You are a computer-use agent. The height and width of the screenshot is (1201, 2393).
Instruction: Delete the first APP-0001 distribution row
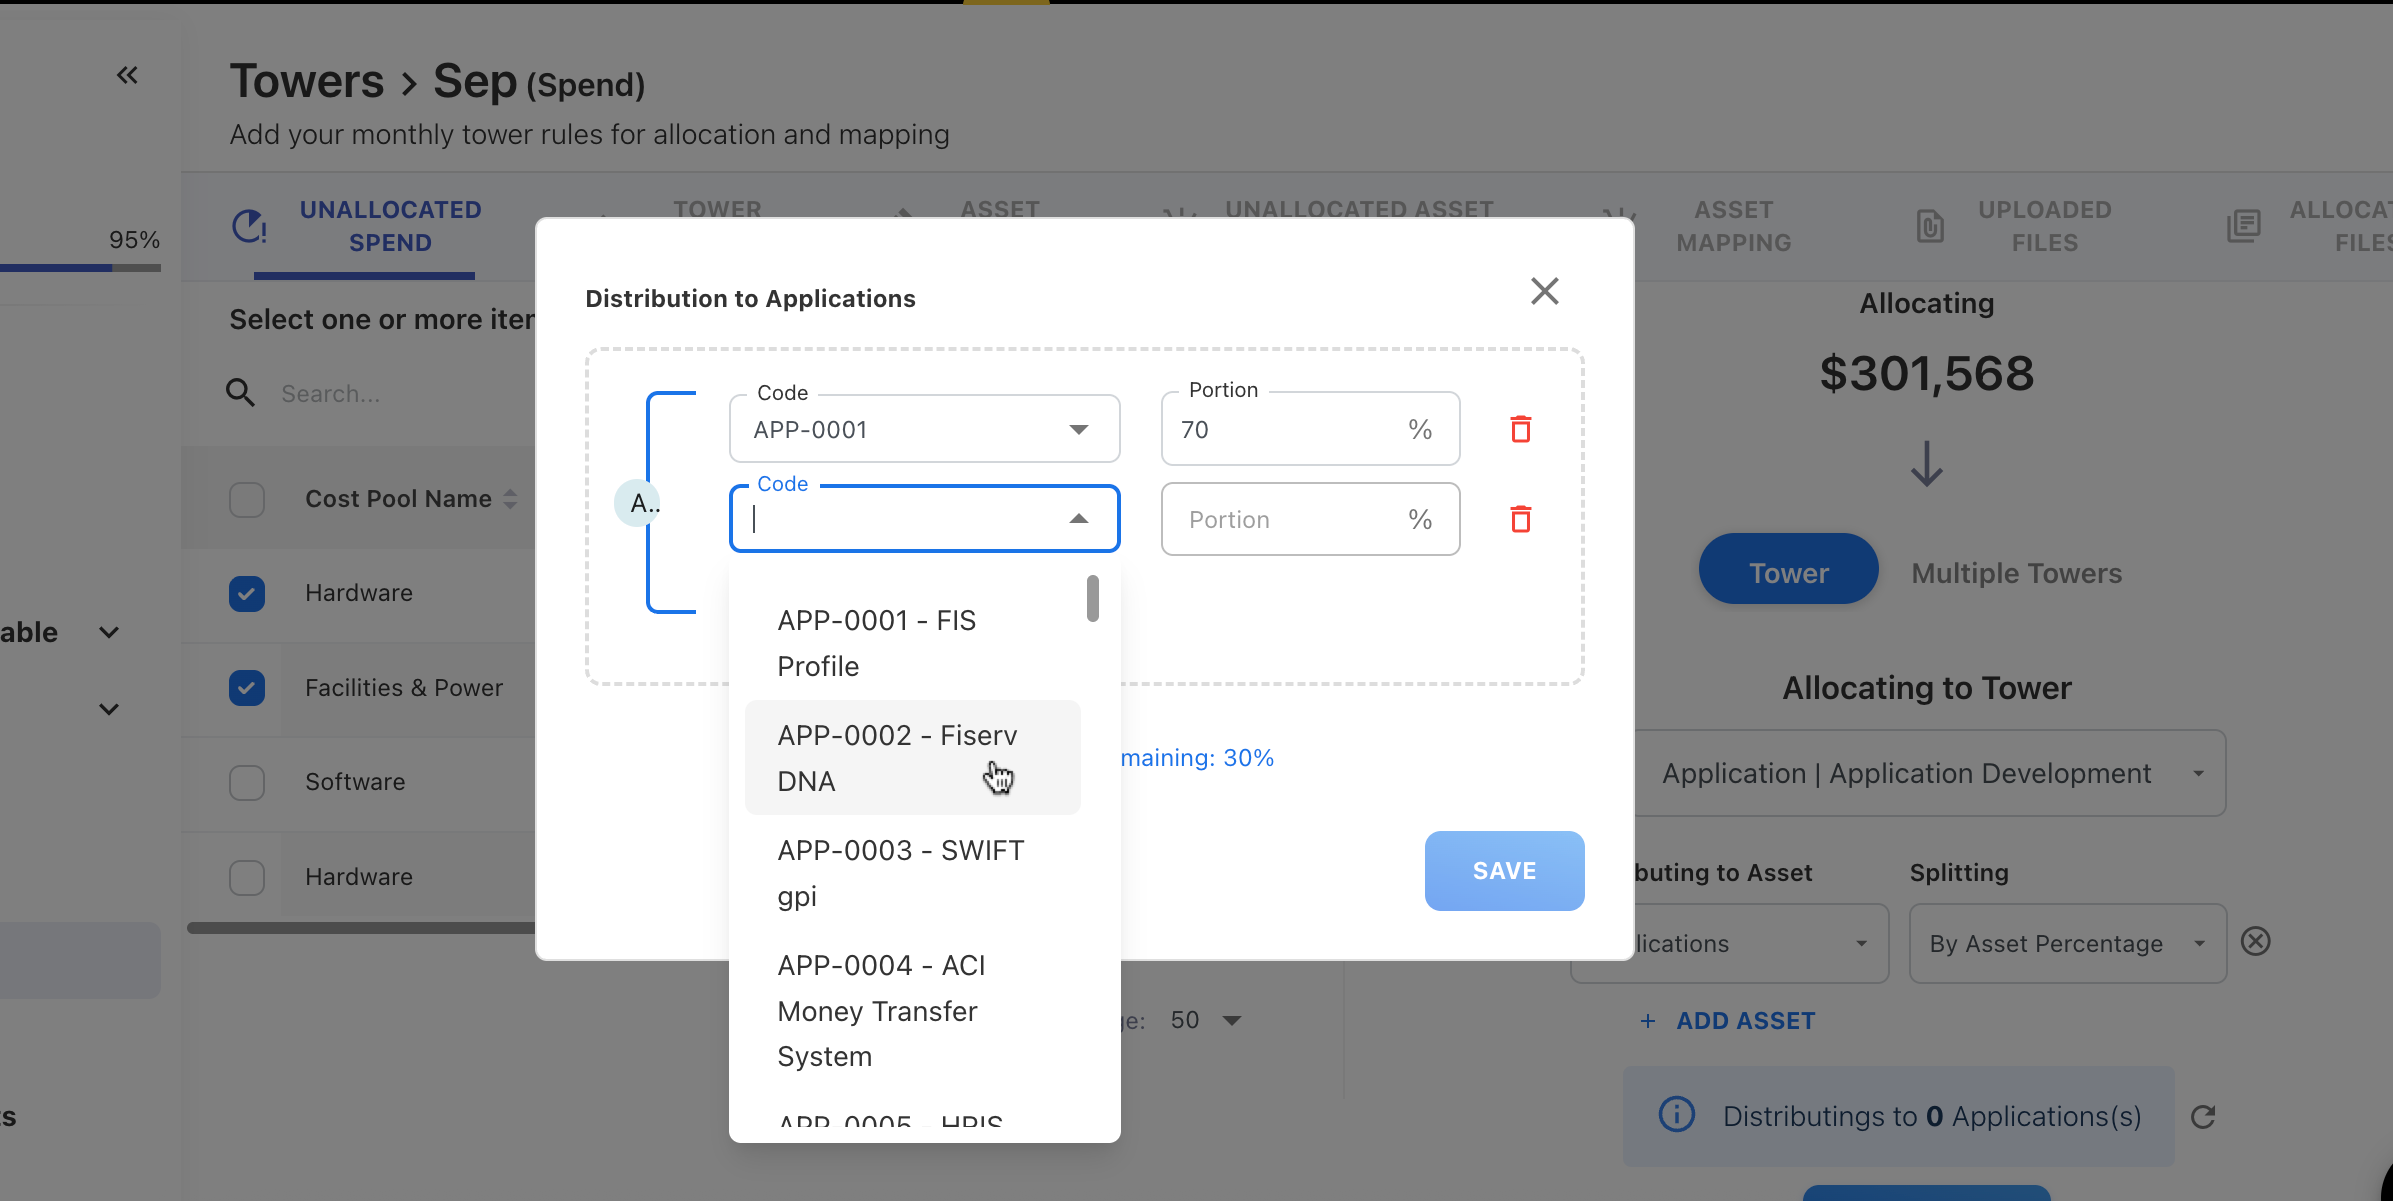[1520, 429]
